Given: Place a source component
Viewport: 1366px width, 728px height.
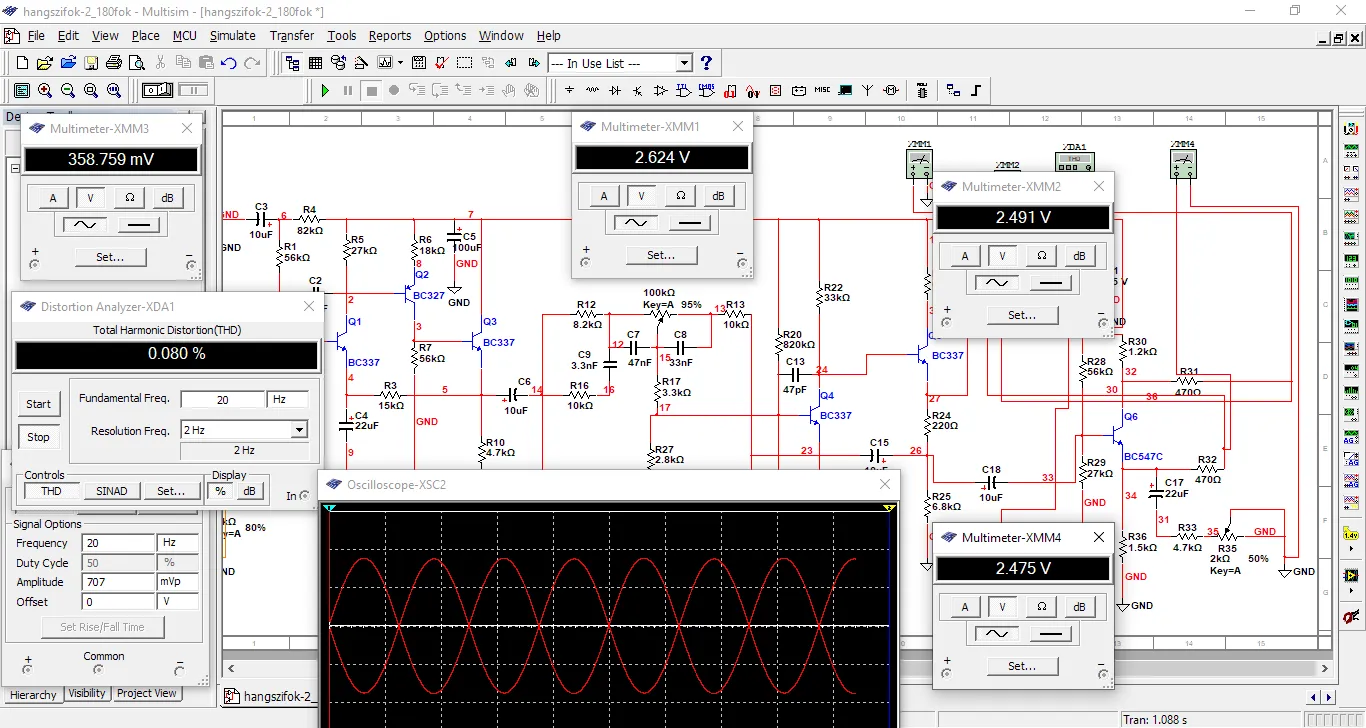Looking at the screenshot, I should click(570, 90).
